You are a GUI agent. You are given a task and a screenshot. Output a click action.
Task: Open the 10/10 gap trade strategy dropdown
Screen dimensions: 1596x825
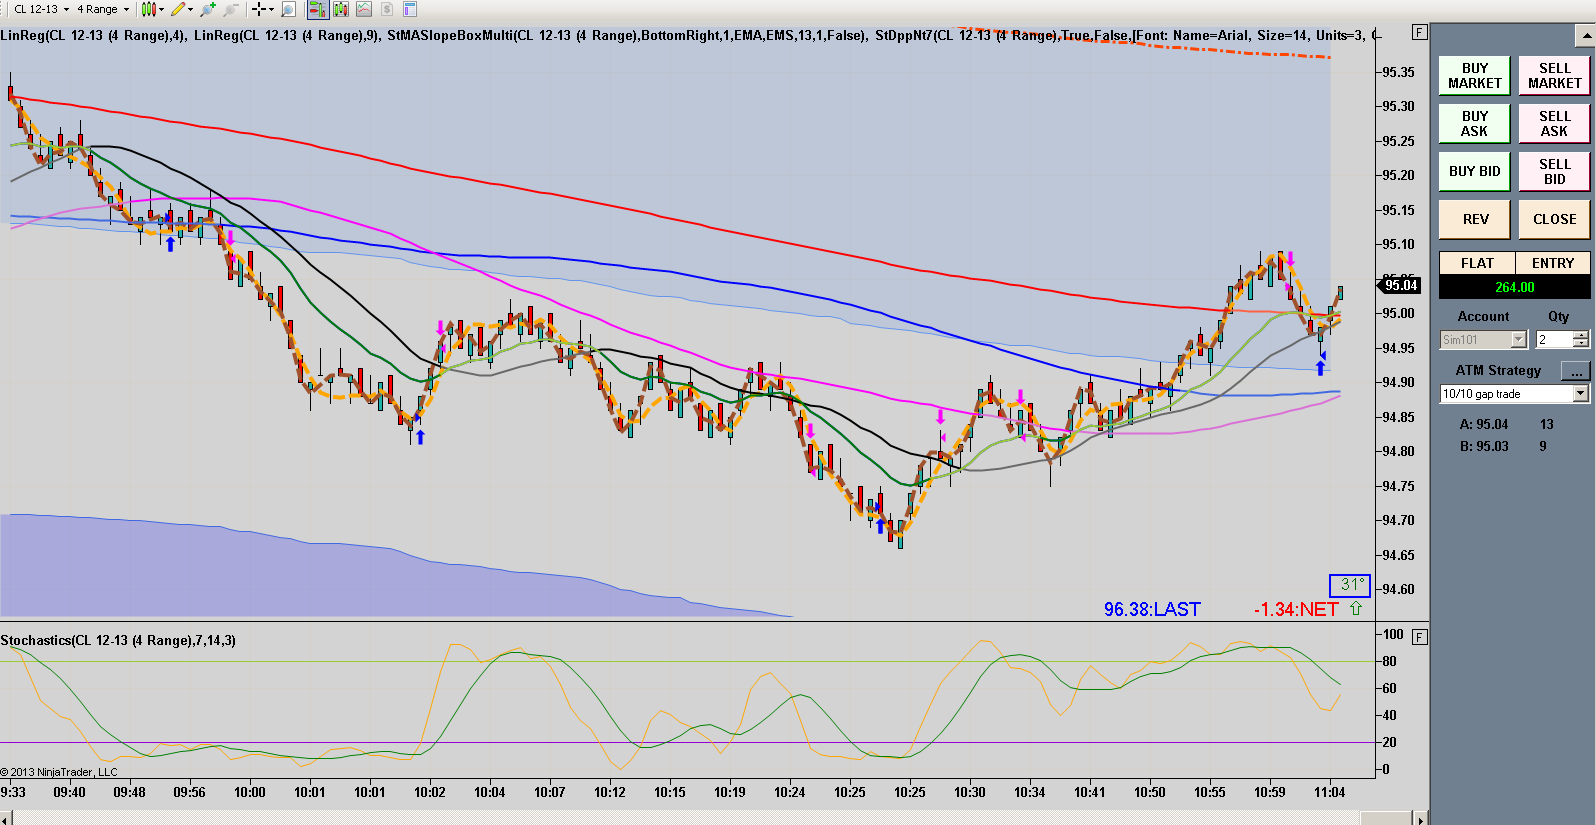(1514, 394)
